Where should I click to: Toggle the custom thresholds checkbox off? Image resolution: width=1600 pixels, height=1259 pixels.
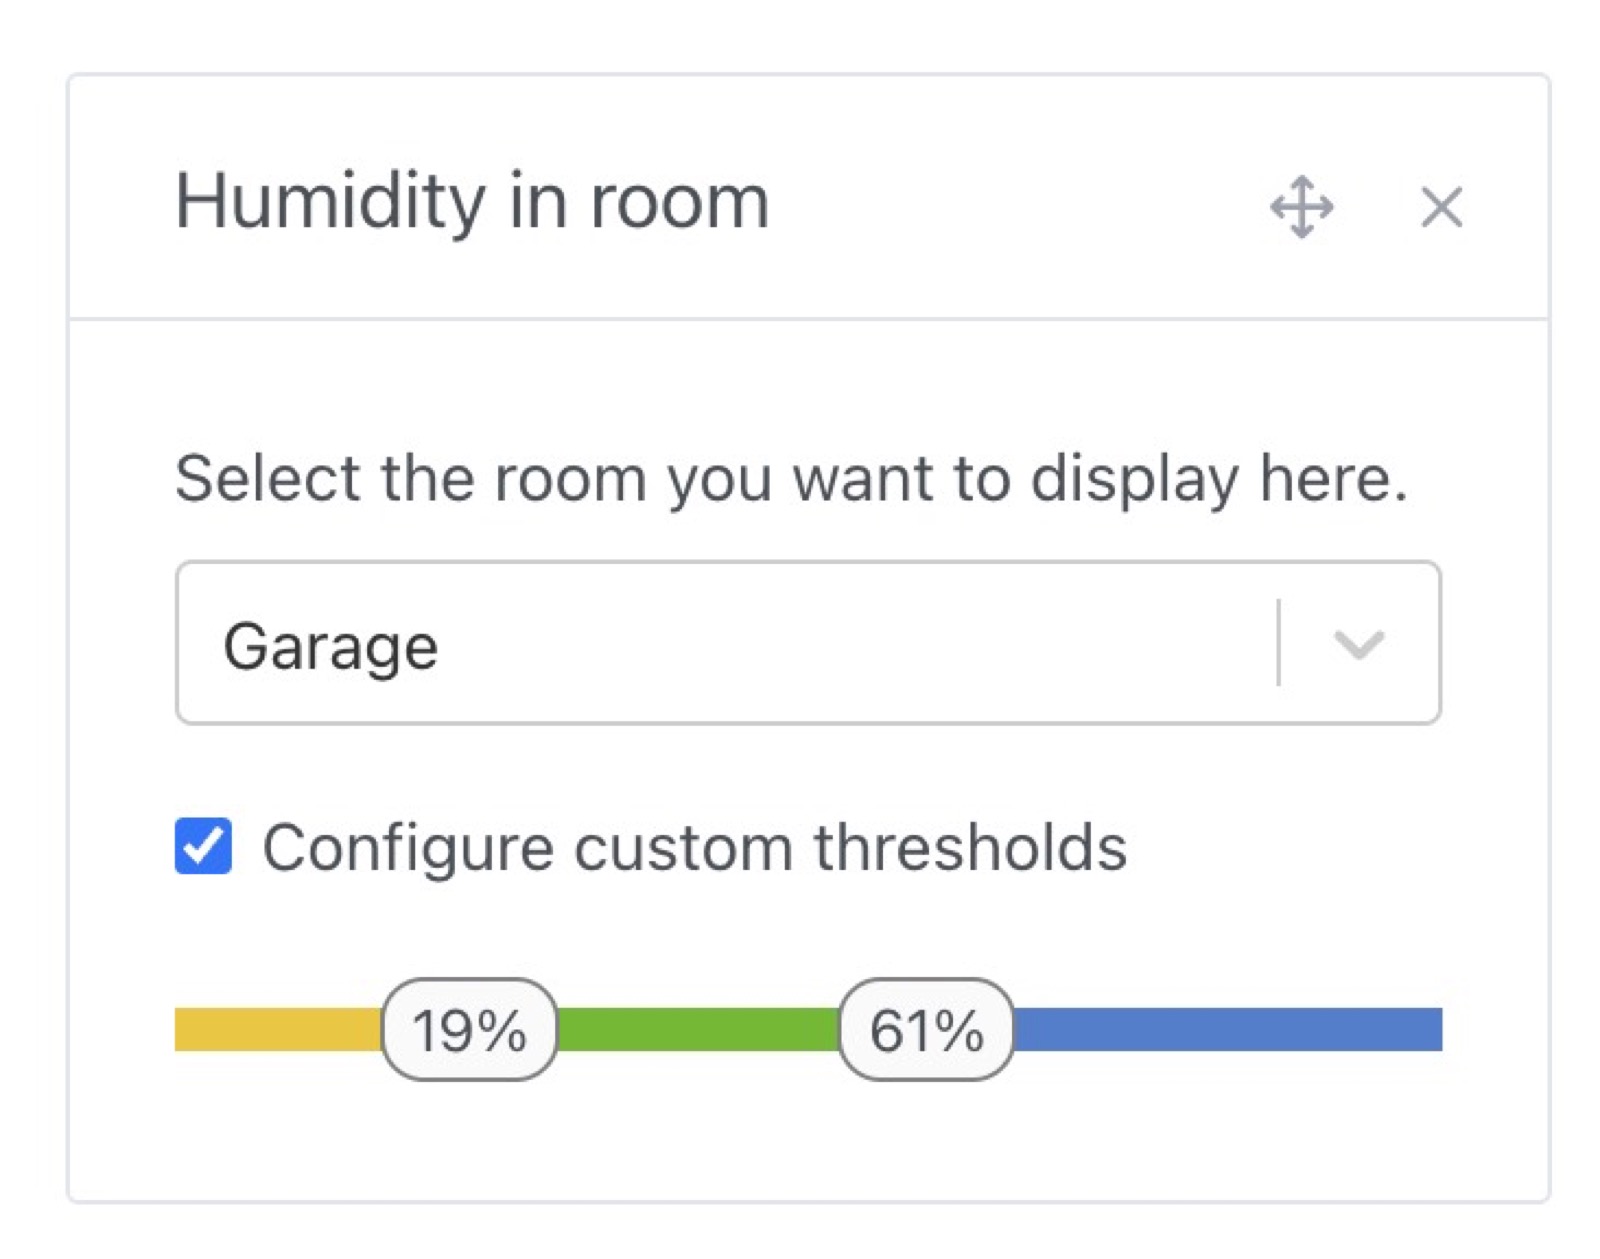point(201,847)
